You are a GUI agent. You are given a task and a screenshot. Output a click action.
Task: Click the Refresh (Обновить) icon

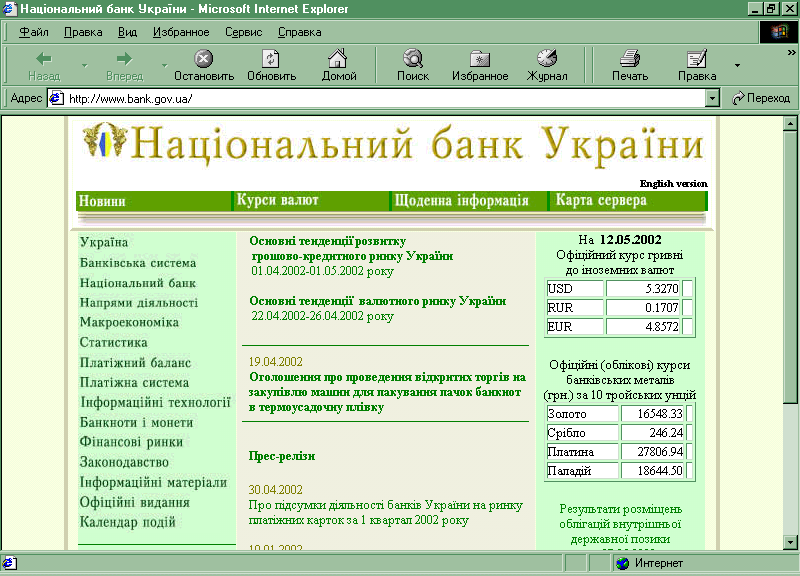(x=271, y=59)
